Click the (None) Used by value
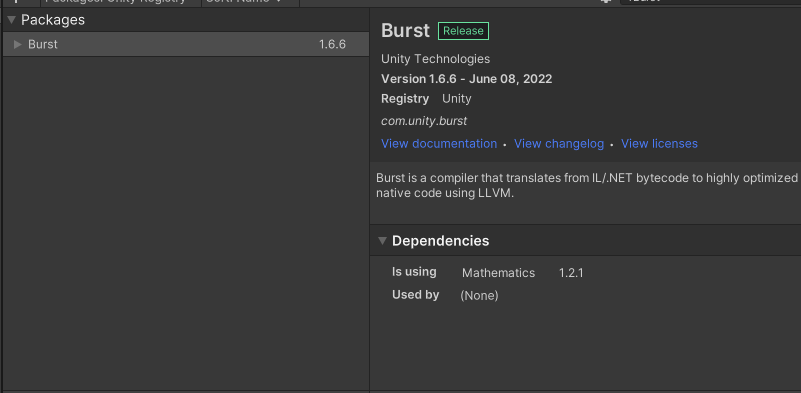 479,295
